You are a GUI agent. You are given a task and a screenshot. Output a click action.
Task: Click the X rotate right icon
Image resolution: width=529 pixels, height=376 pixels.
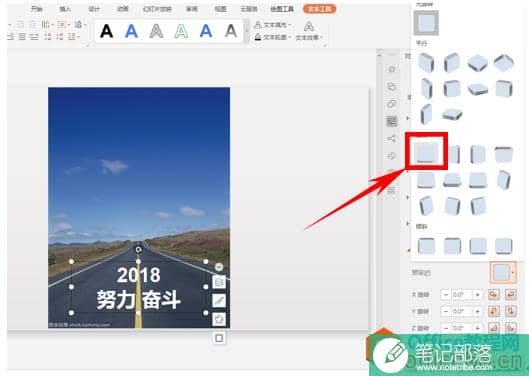point(511,295)
